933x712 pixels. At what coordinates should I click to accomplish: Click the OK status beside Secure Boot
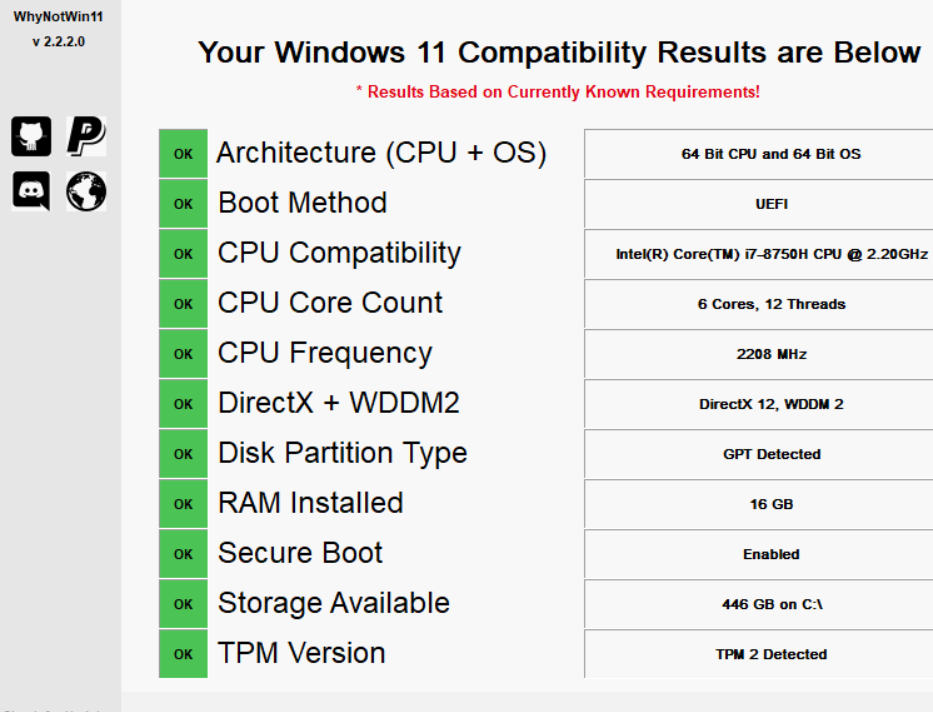(183, 554)
